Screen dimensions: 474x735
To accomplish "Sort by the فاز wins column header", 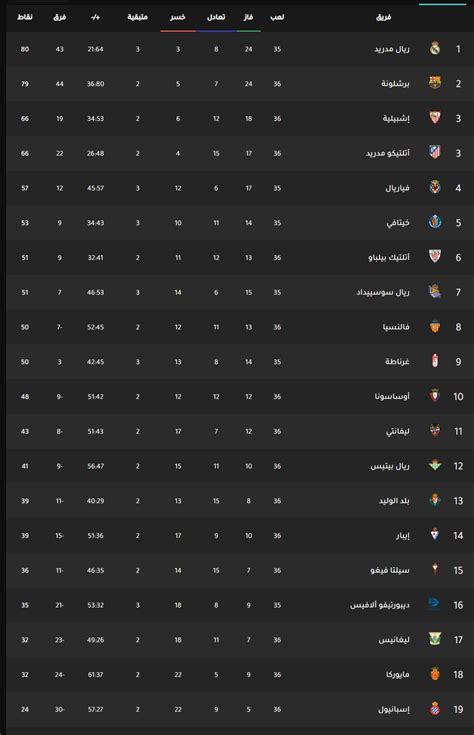I will [248, 17].
